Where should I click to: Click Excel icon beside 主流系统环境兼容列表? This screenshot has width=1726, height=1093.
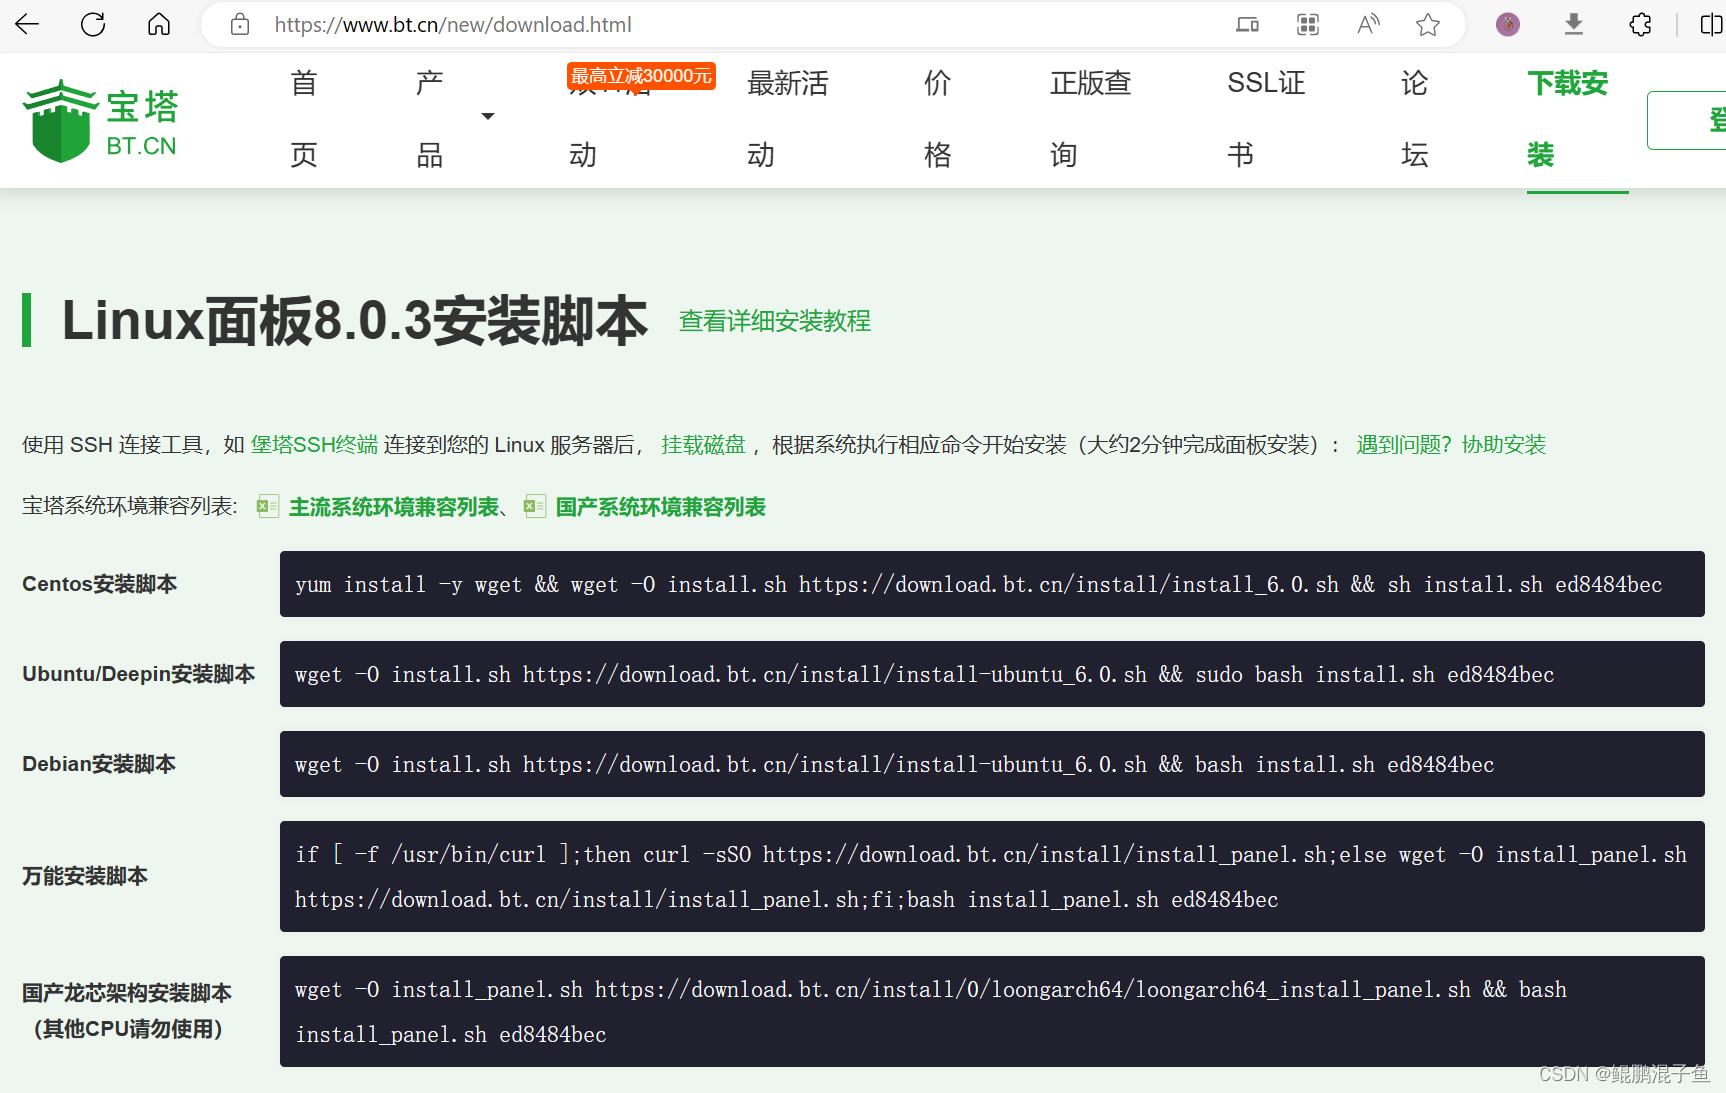[x=267, y=506]
